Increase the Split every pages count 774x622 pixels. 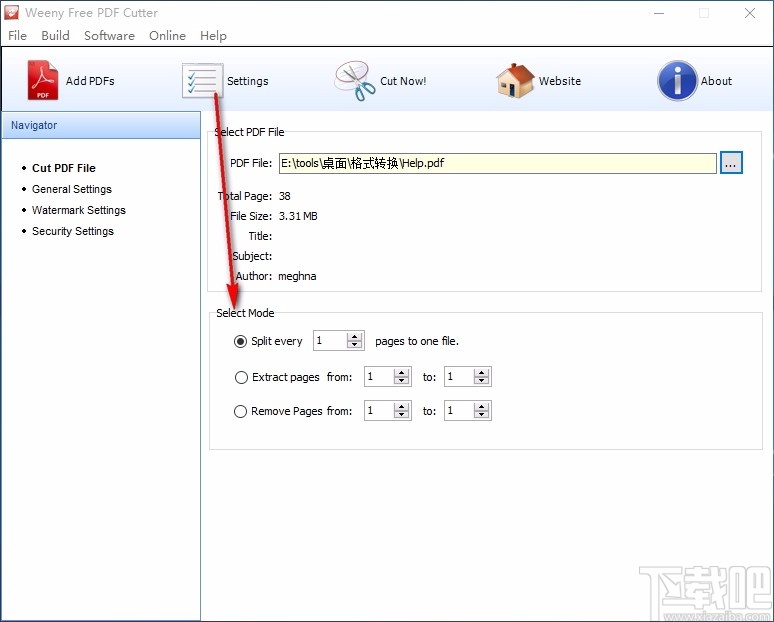pos(354,337)
